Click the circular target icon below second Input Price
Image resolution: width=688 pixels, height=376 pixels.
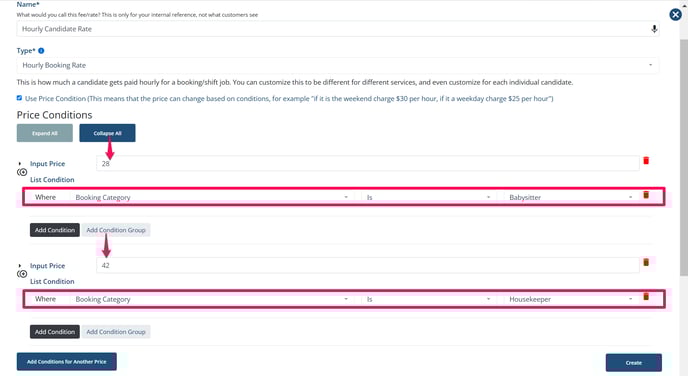pyautogui.click(x=22, y=274)
